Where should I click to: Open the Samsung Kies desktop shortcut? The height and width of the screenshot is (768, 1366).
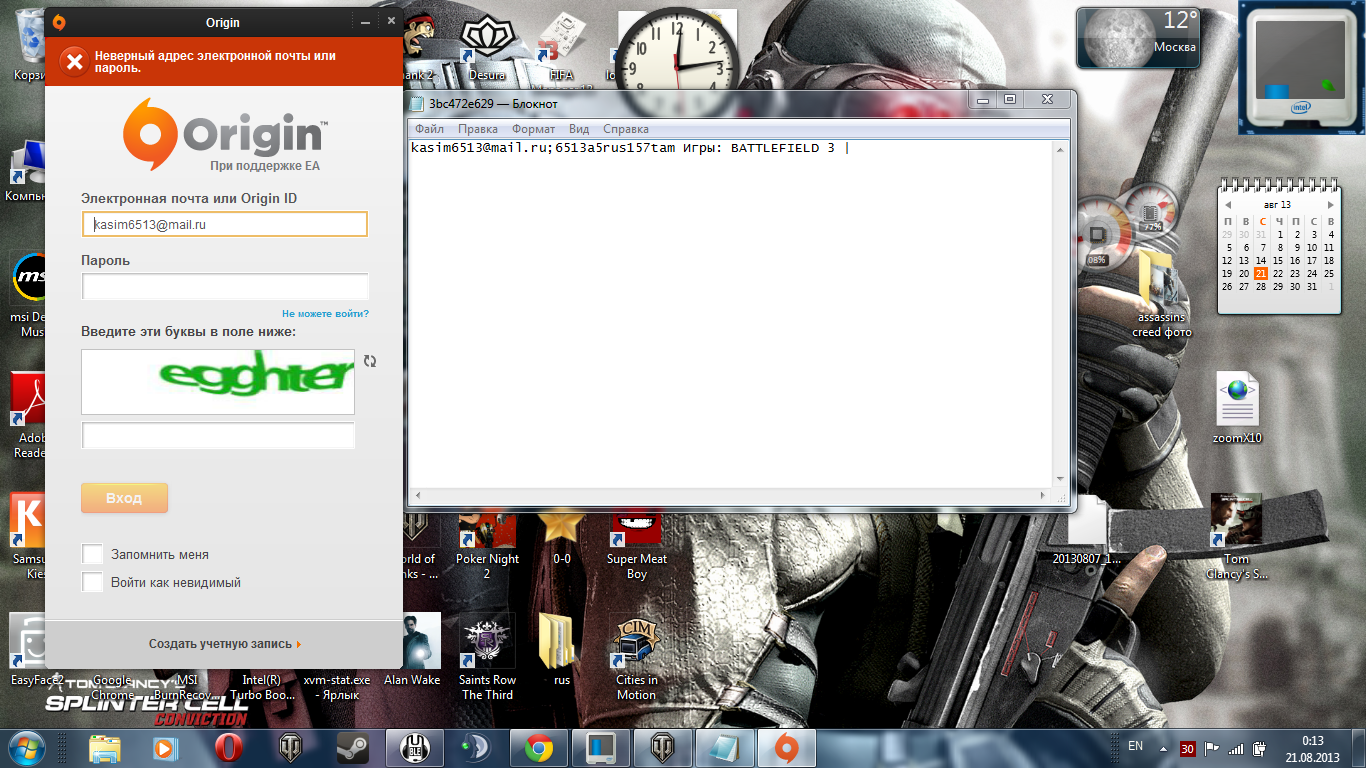click(x=30, y=537)
